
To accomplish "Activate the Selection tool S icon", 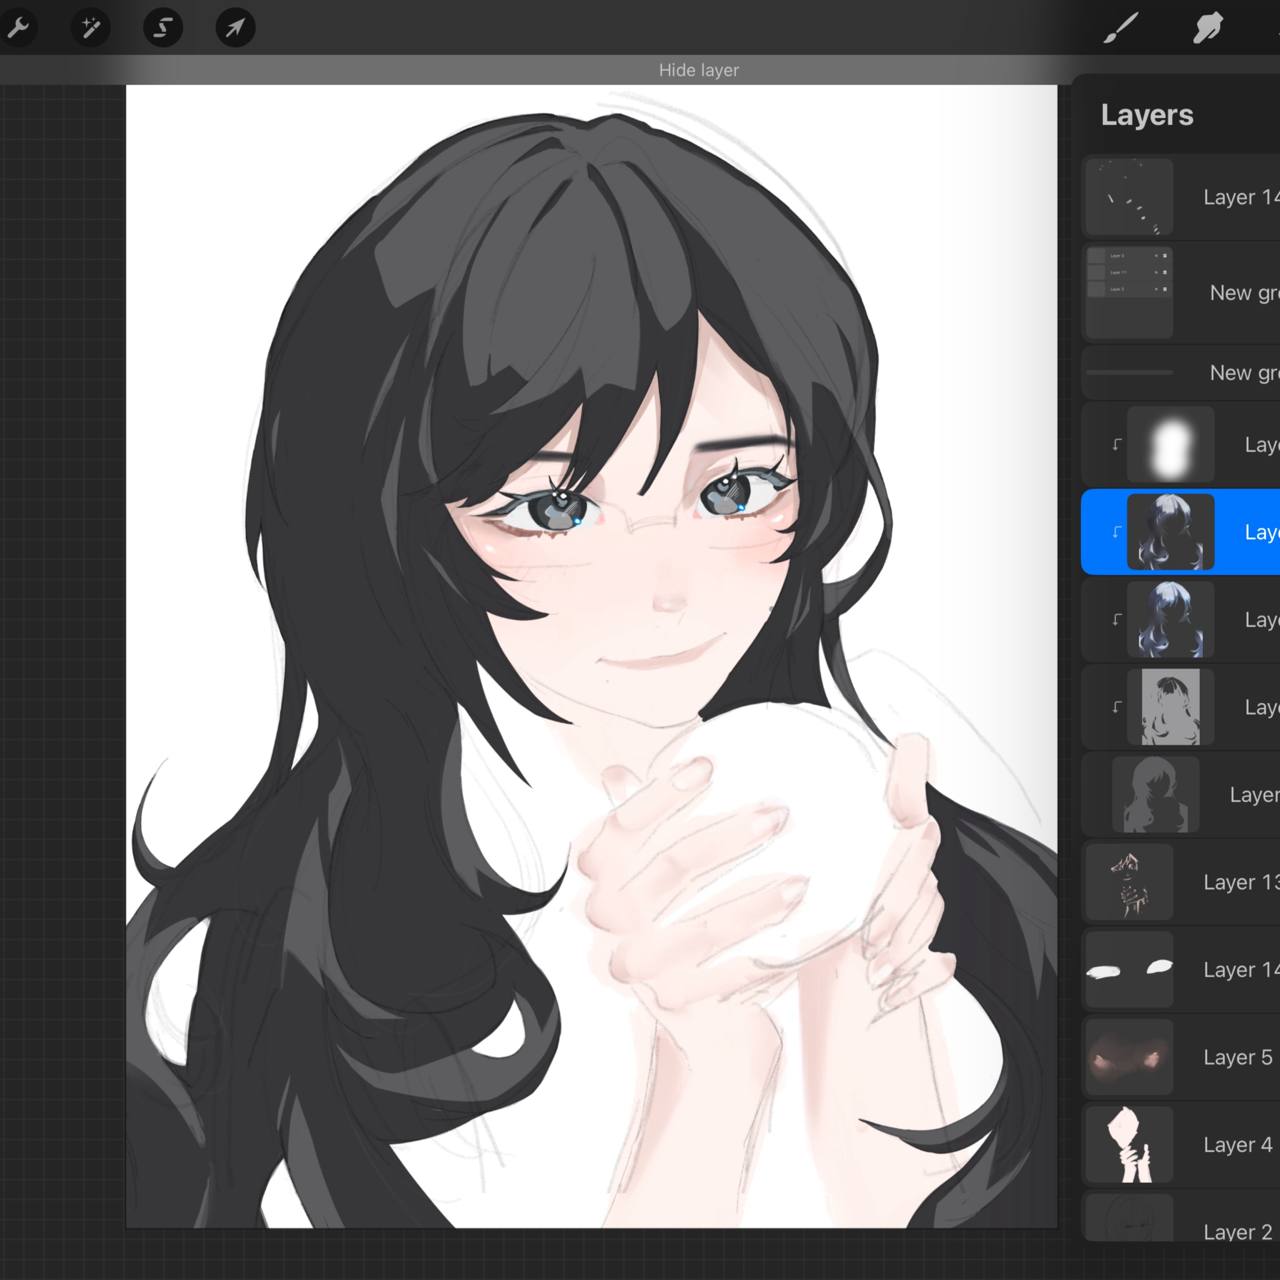I will pyautogui.click(x=162, y=28).
